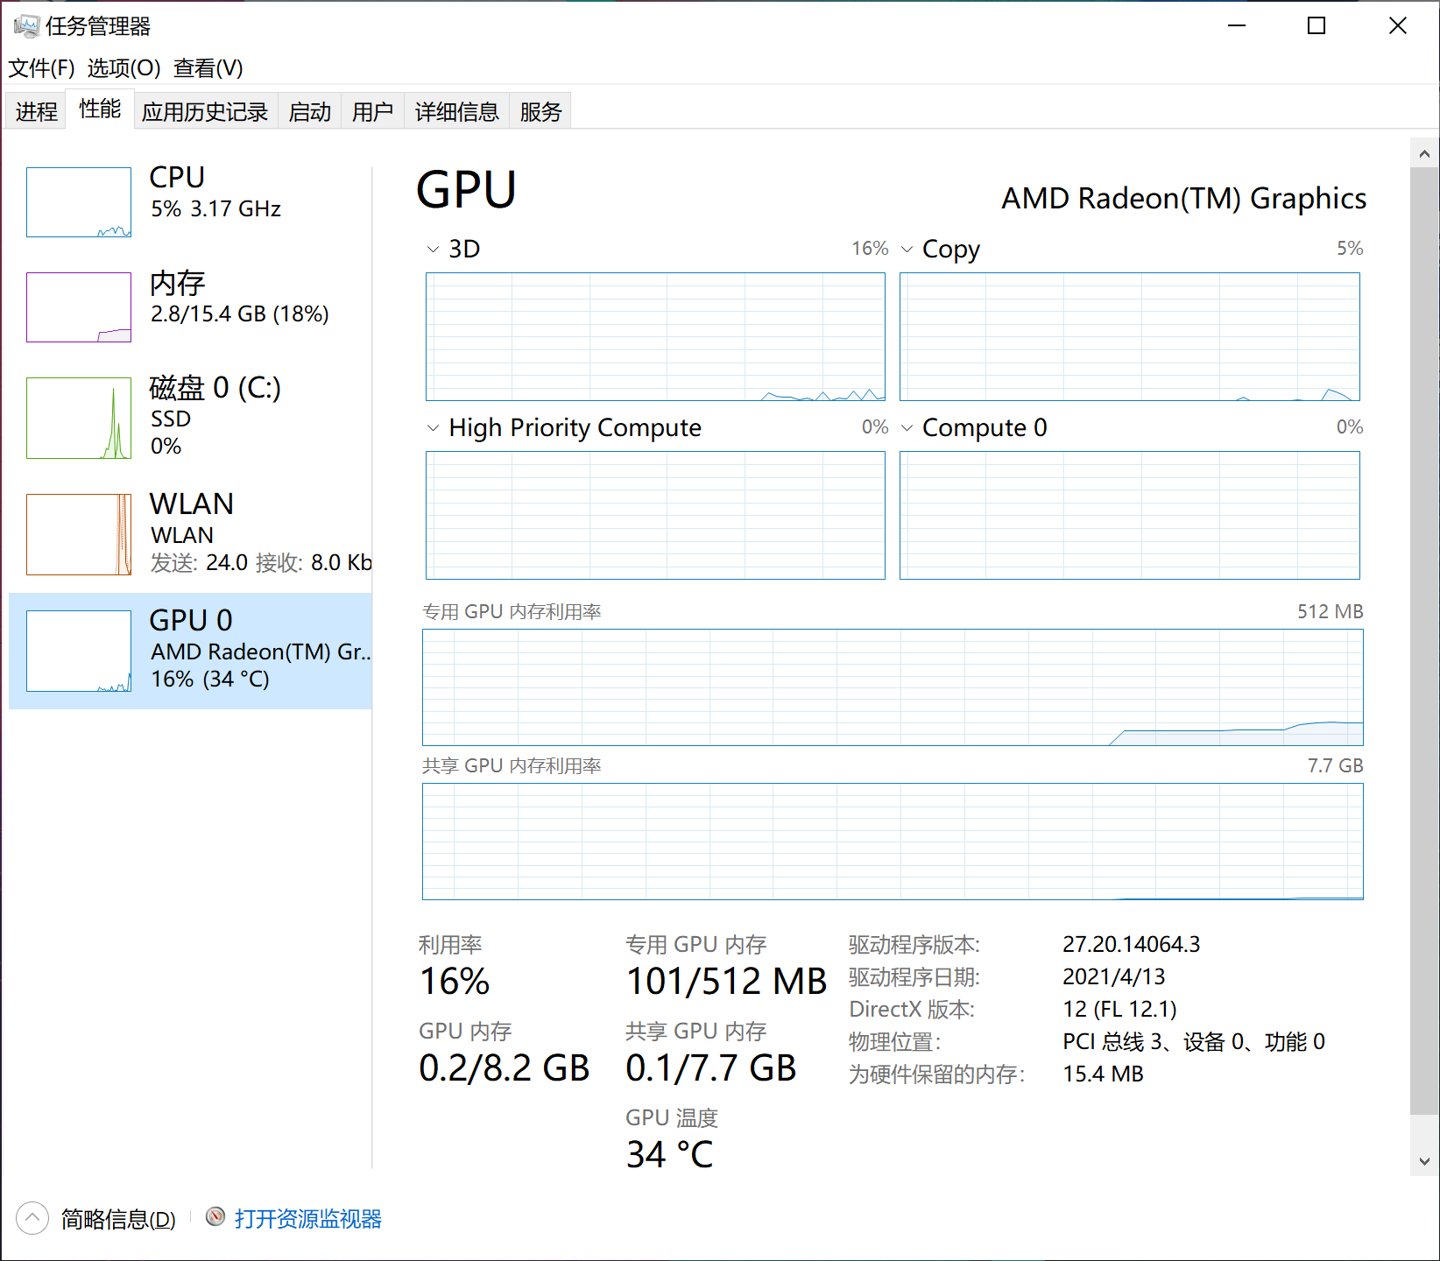
Task: Click the AMD Radeon(TM) Graphics title
Action: tap(1184, 198)
